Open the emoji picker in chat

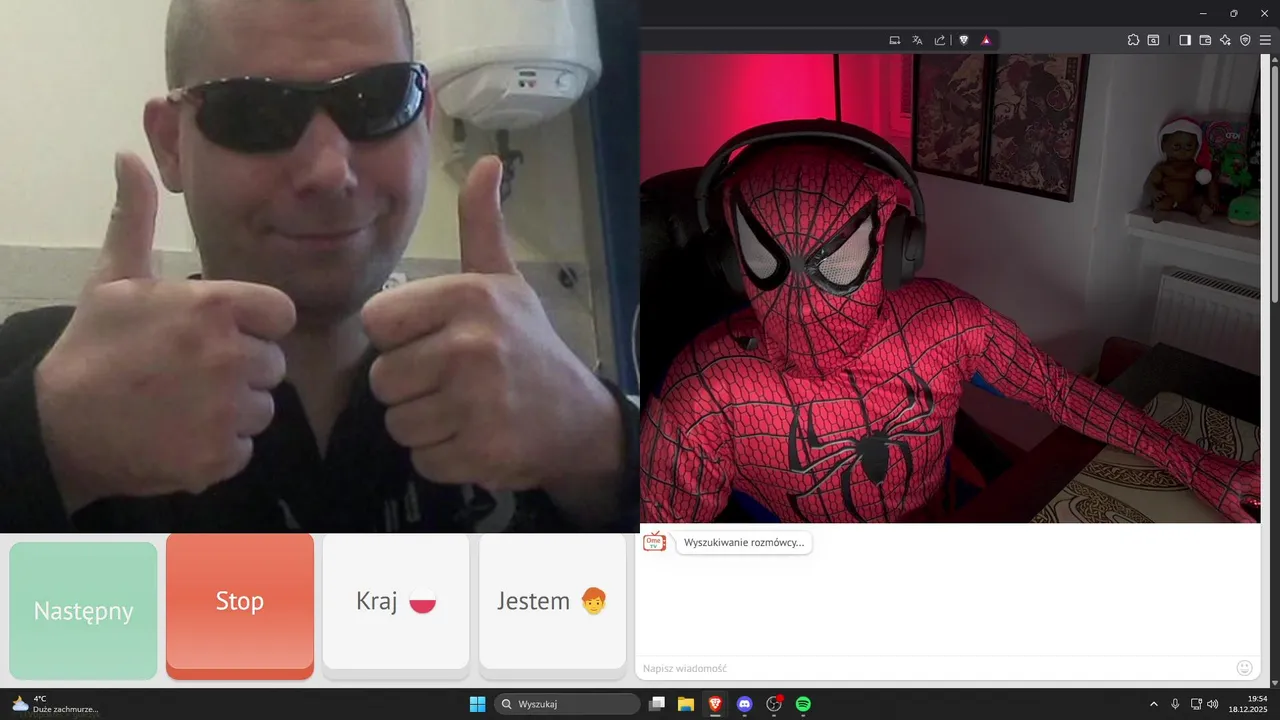click(1245, 668)
